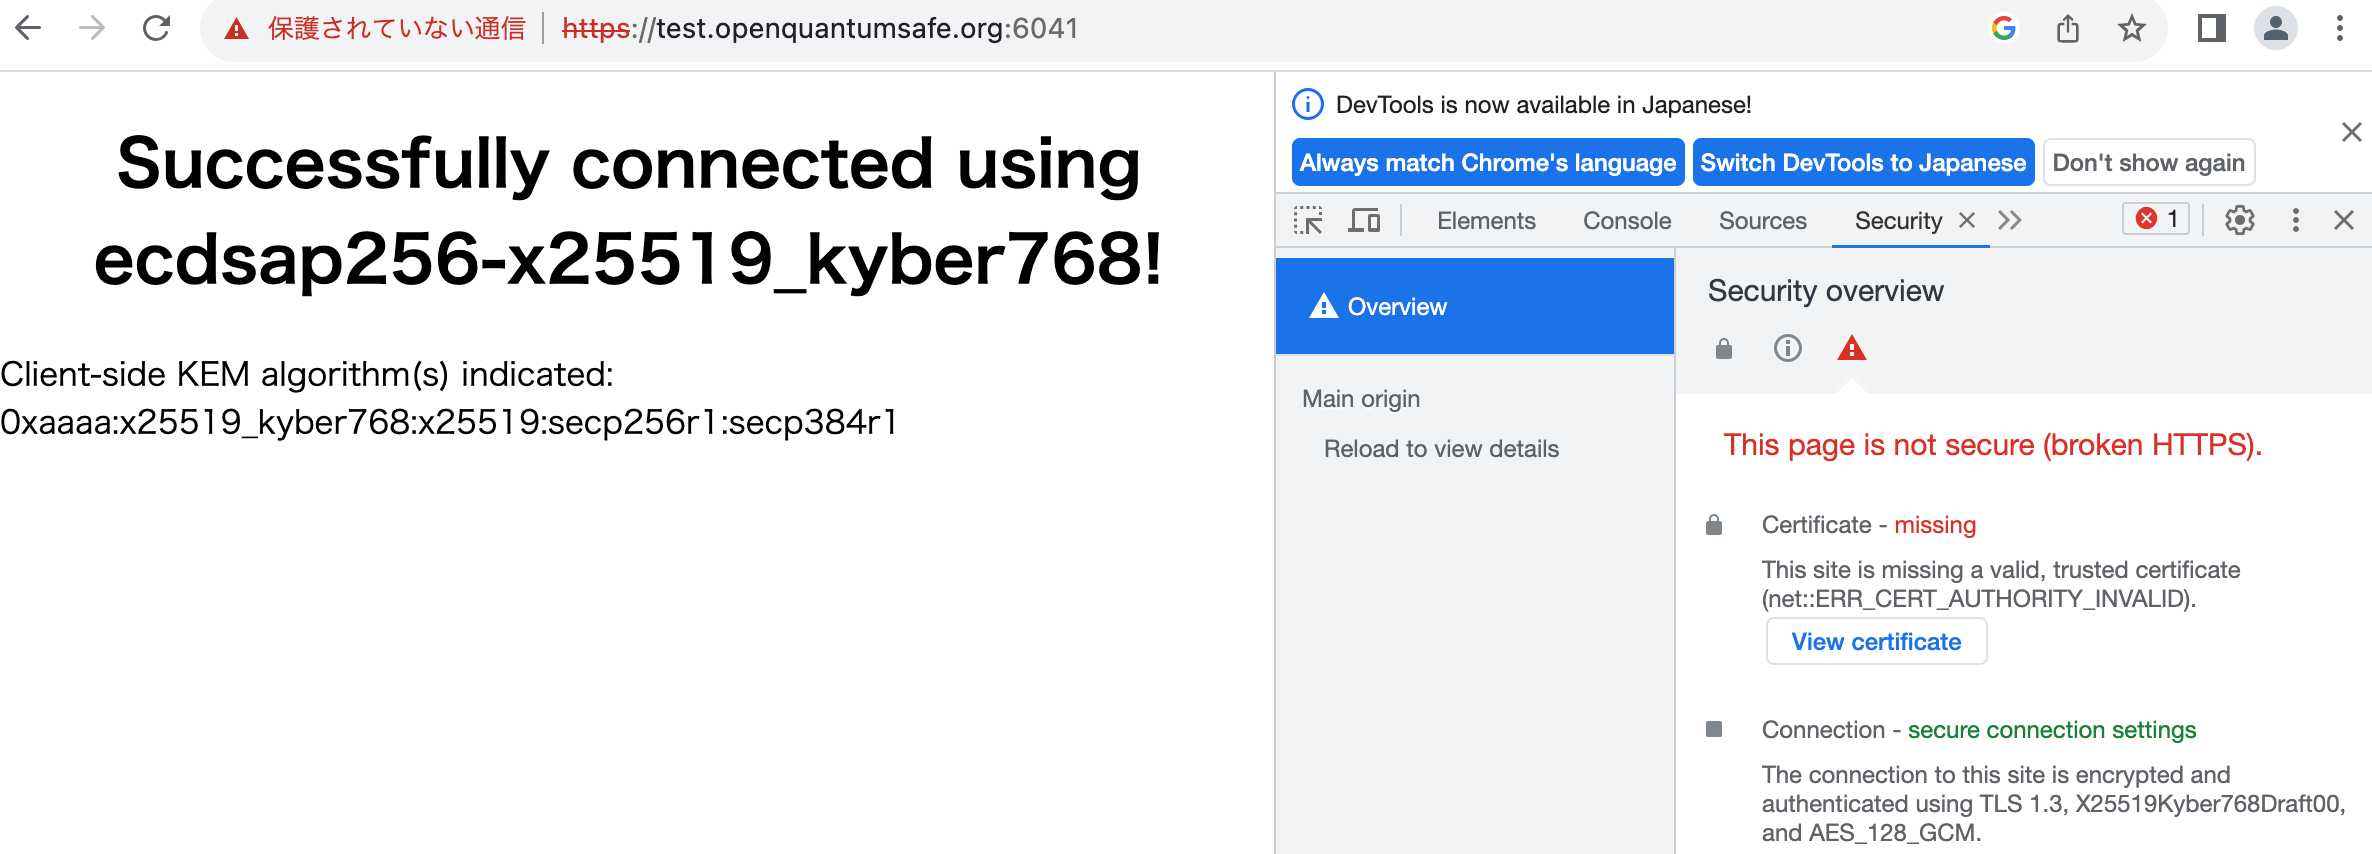2372x854 pixels.
Task: Expand more DevTools tabs chevron
Action: click(x=2010, y=220)
